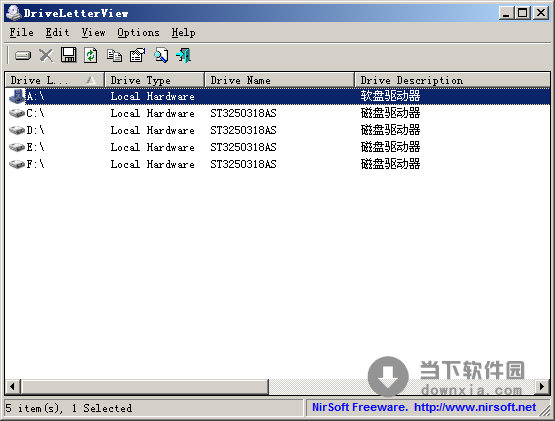Sort by Drive Type column header
Viewport: 555px width, 421px height.
154,80
